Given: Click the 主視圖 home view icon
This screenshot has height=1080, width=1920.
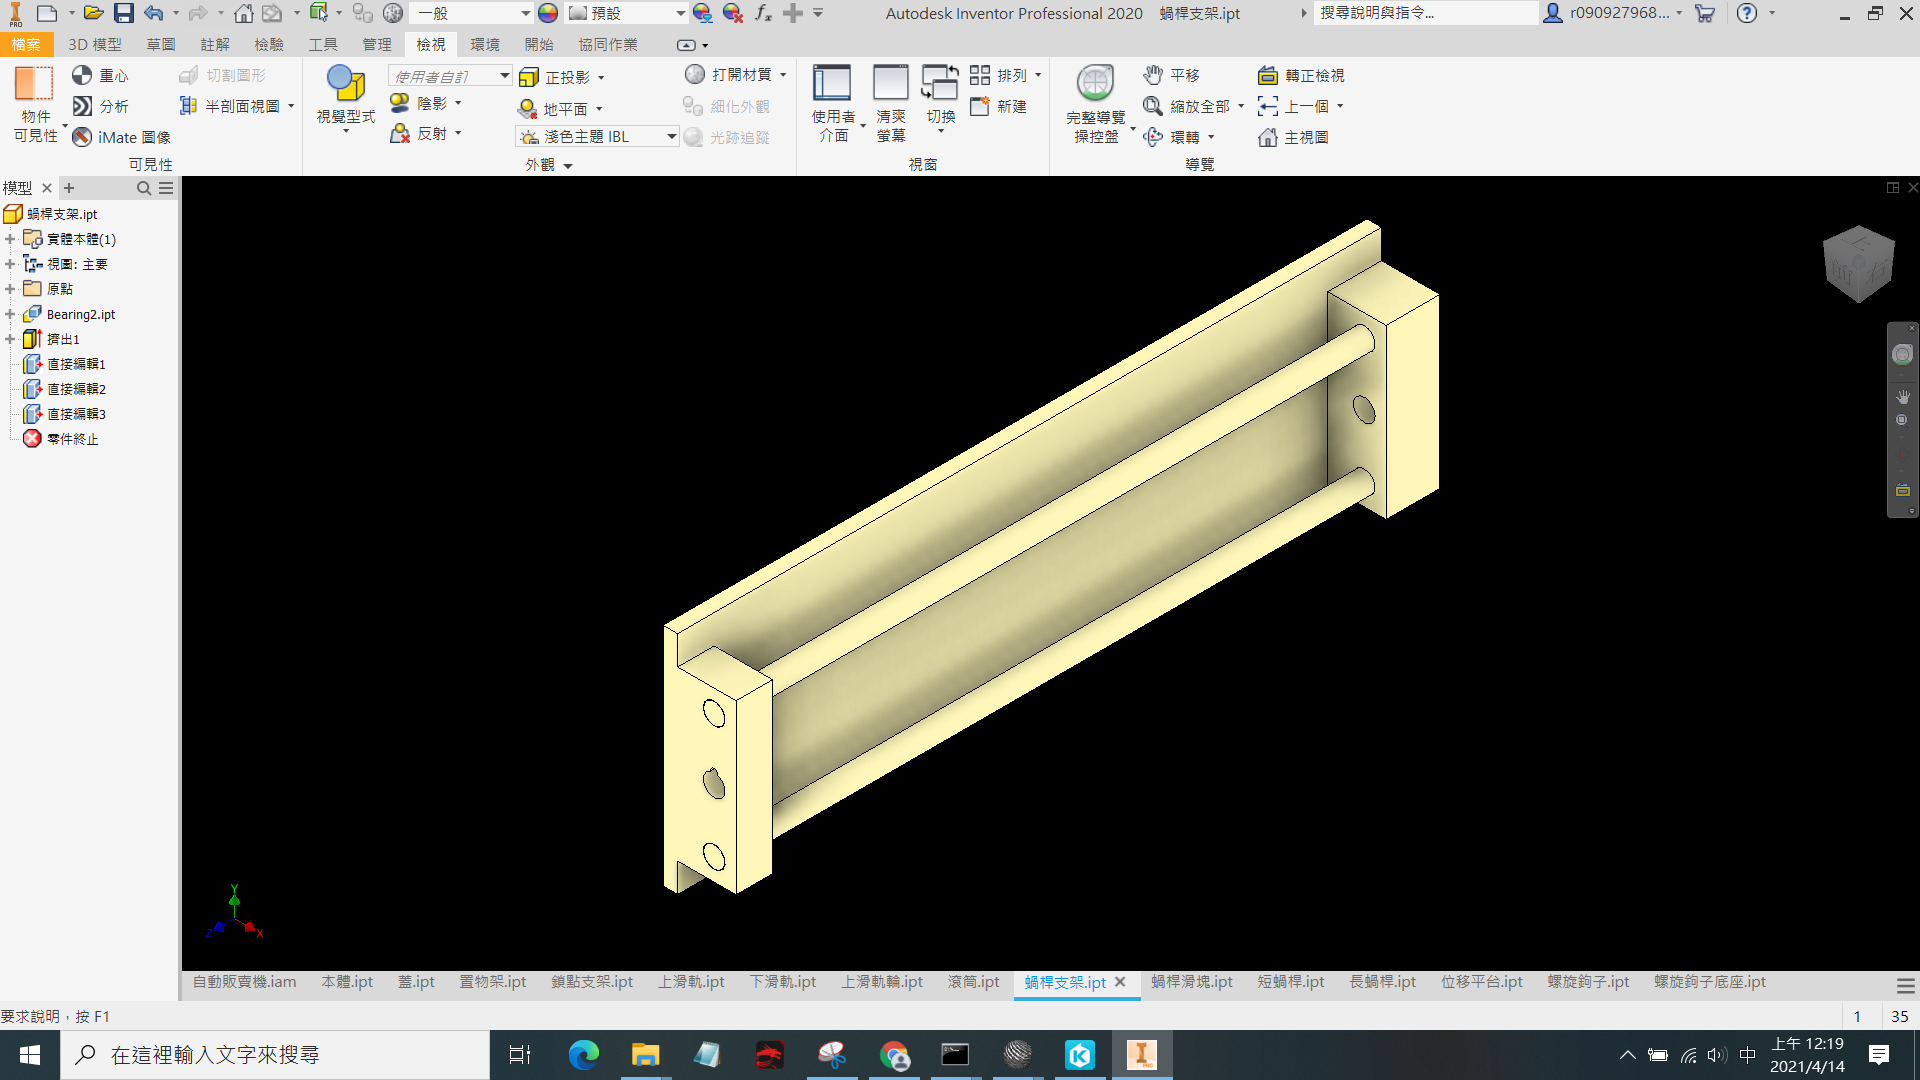Looking at the screenshot, I should (1268, 137).
